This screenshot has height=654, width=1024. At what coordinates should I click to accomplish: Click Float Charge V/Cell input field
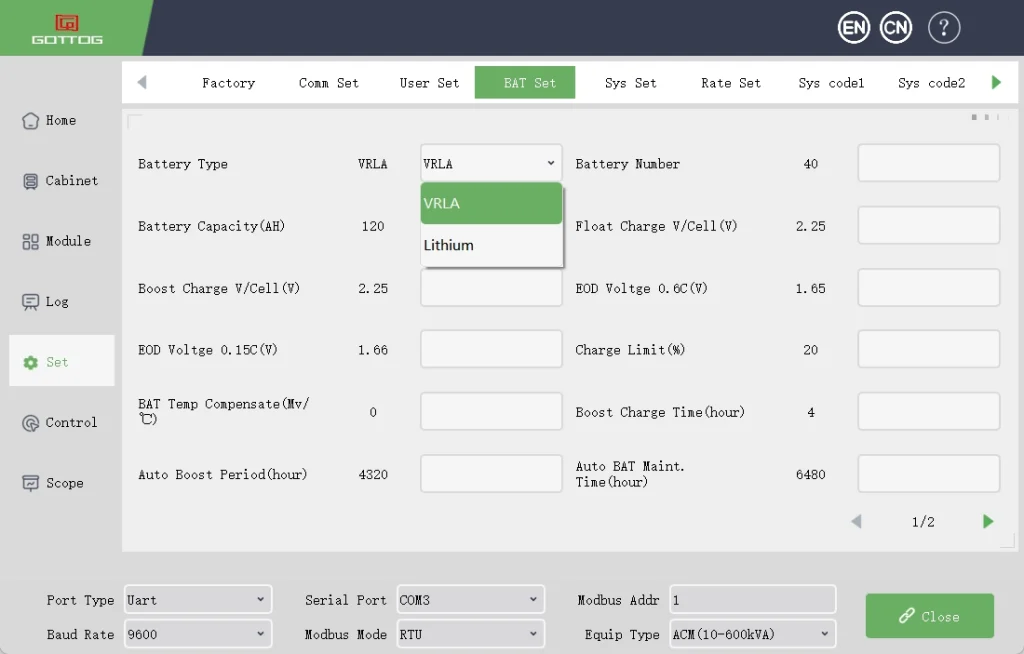click(928, 225)
